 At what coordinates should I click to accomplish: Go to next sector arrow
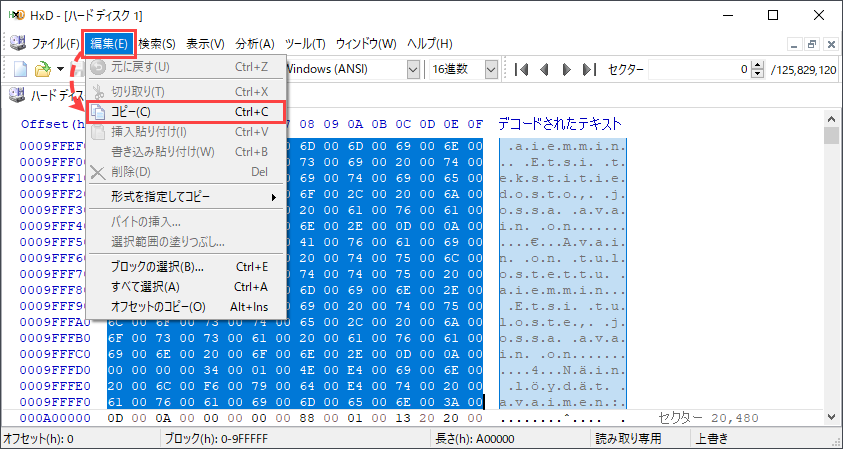point(567,69)
